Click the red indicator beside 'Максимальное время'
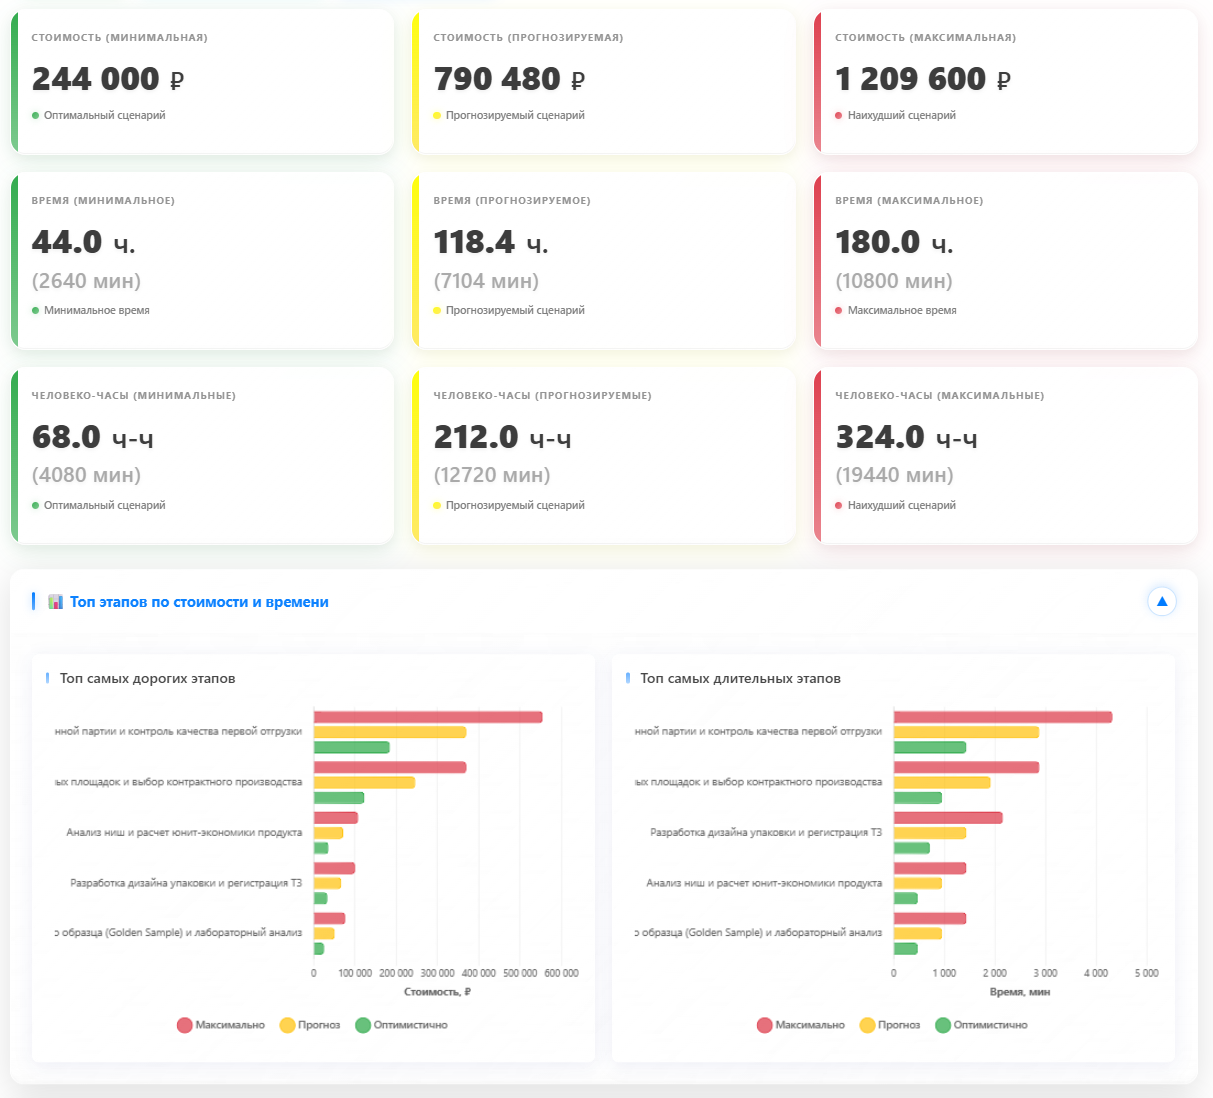The width and height of the screenshot is (1213, 1098). coord(837,310)
